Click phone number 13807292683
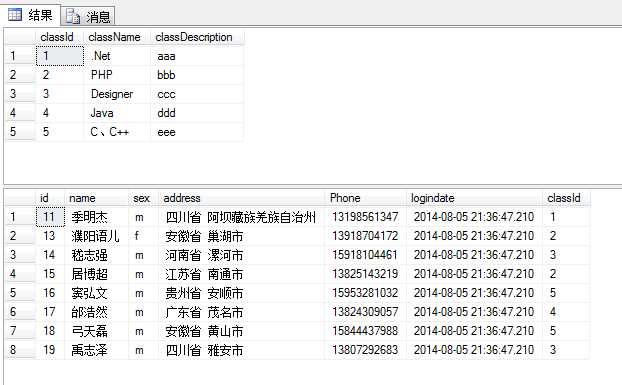This screenshot has width=622, height=385. [x=365, y=350]
